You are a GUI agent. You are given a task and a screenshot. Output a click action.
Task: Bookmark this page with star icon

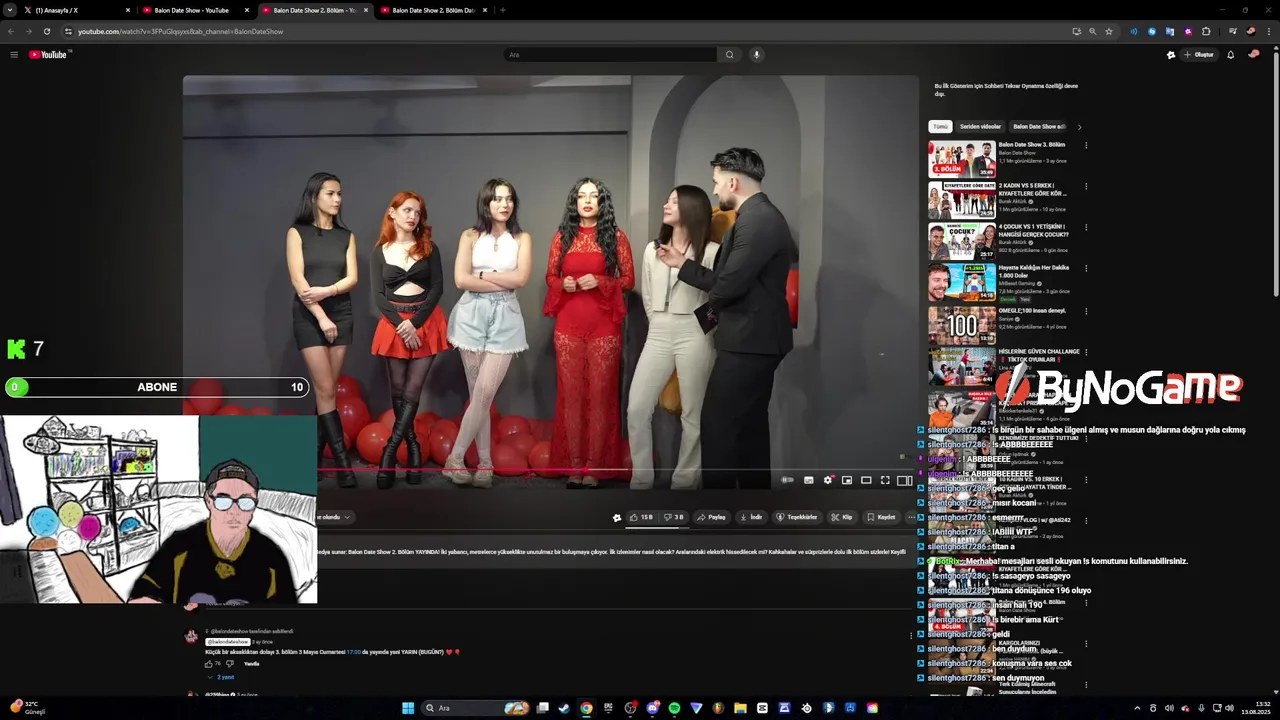pos(1109,31)
